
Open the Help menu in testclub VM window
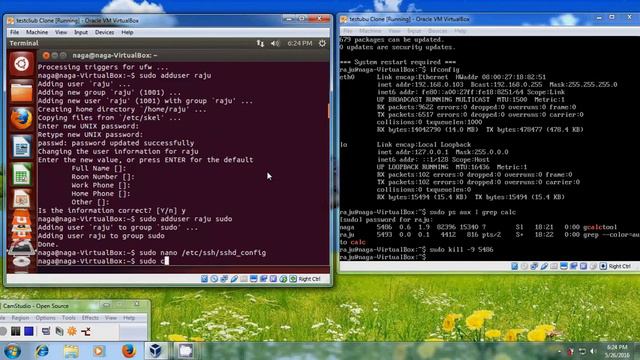(127, 32)
